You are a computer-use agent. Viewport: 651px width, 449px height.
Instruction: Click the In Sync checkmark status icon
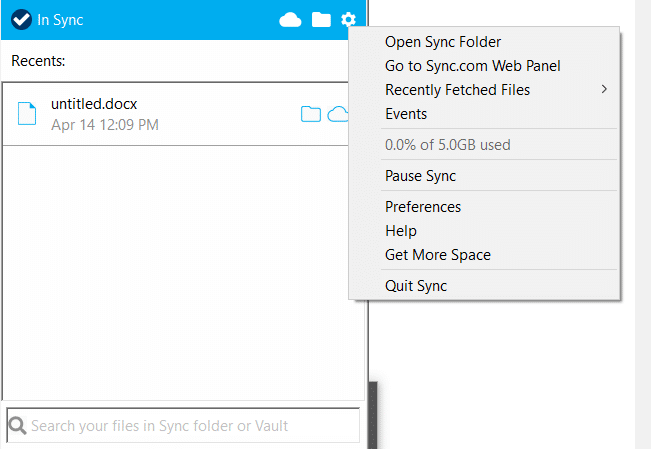[x=21, y=20]
